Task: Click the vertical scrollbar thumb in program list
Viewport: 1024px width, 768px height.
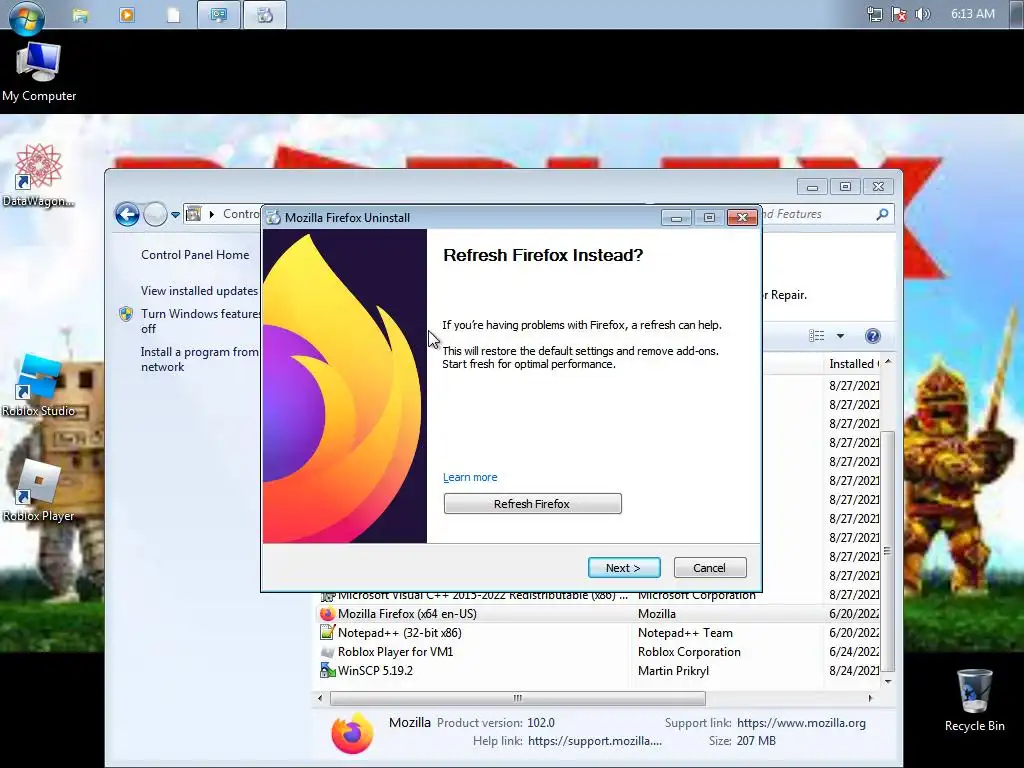Action: click(888, 551)
